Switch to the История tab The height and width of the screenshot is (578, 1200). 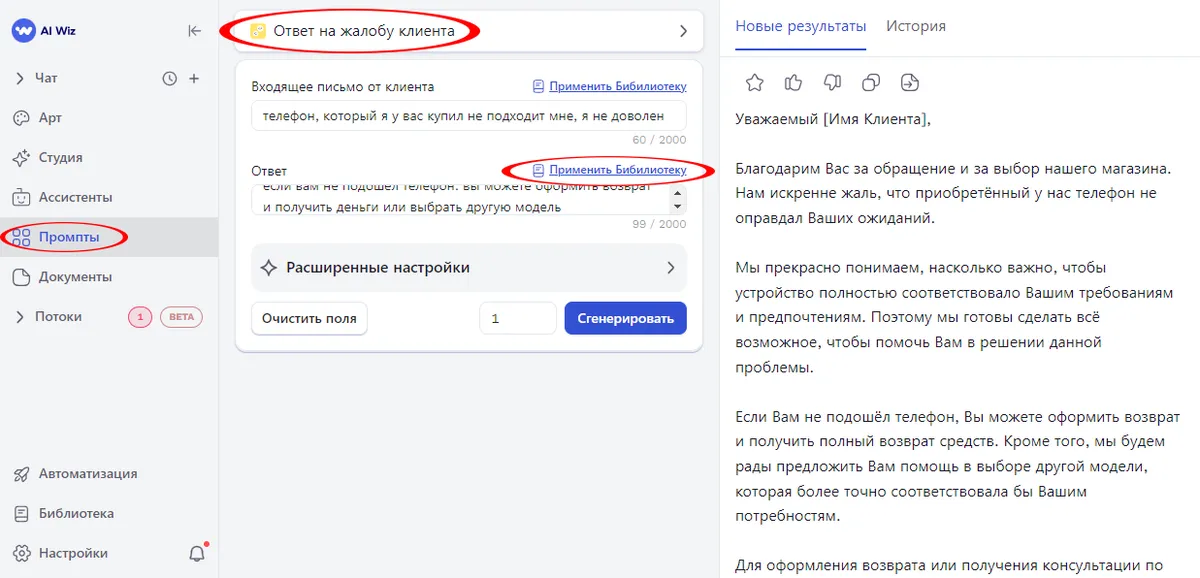[915, 27]
